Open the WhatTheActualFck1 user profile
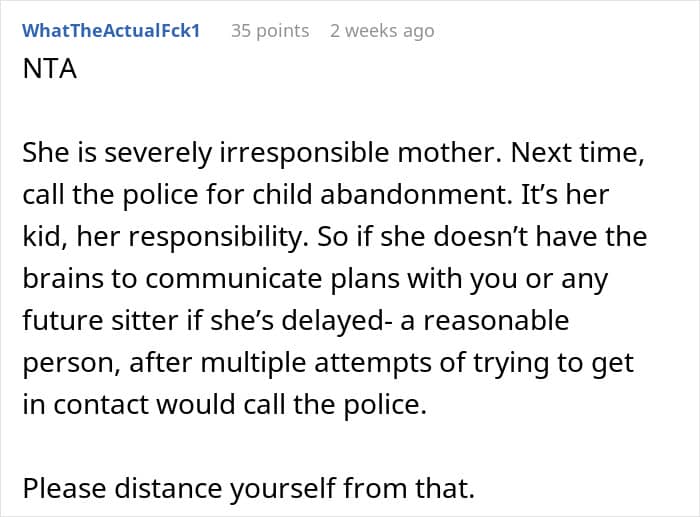Viewport: 700px width, 517px height. point(111,31)
